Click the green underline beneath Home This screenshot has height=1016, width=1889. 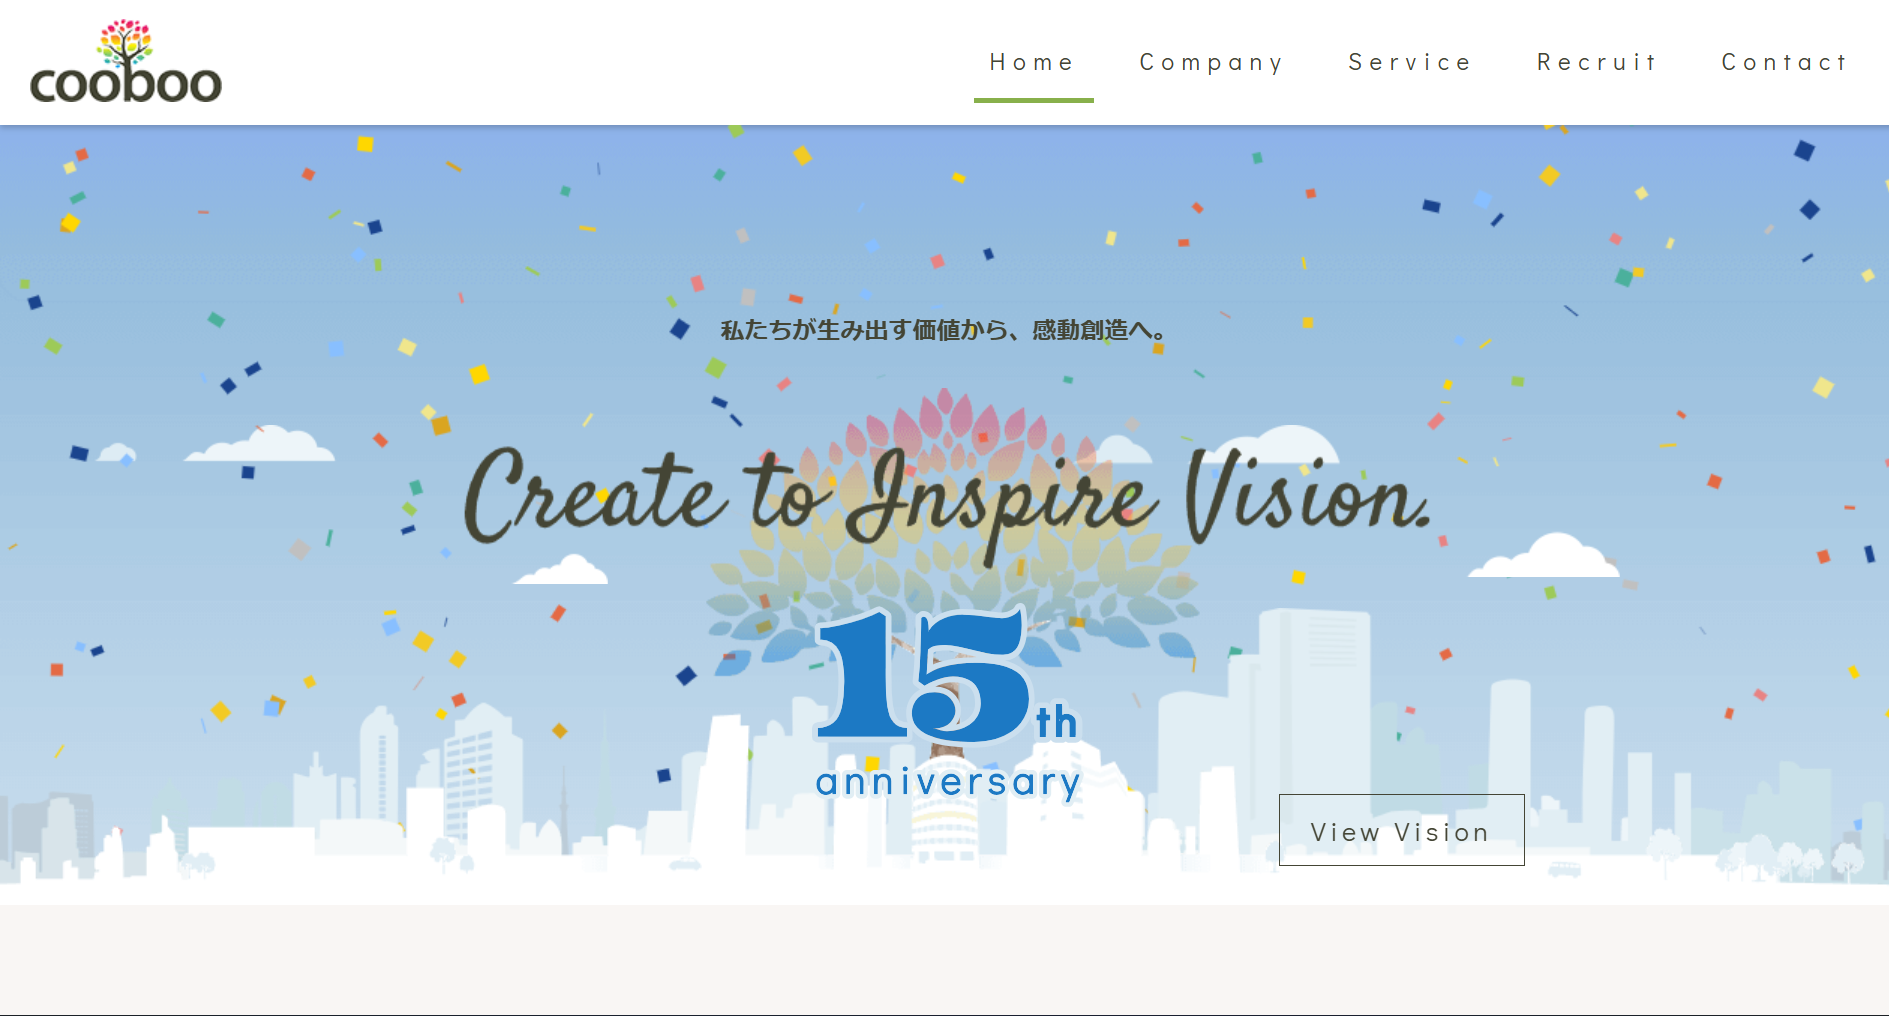[1034, 100]
